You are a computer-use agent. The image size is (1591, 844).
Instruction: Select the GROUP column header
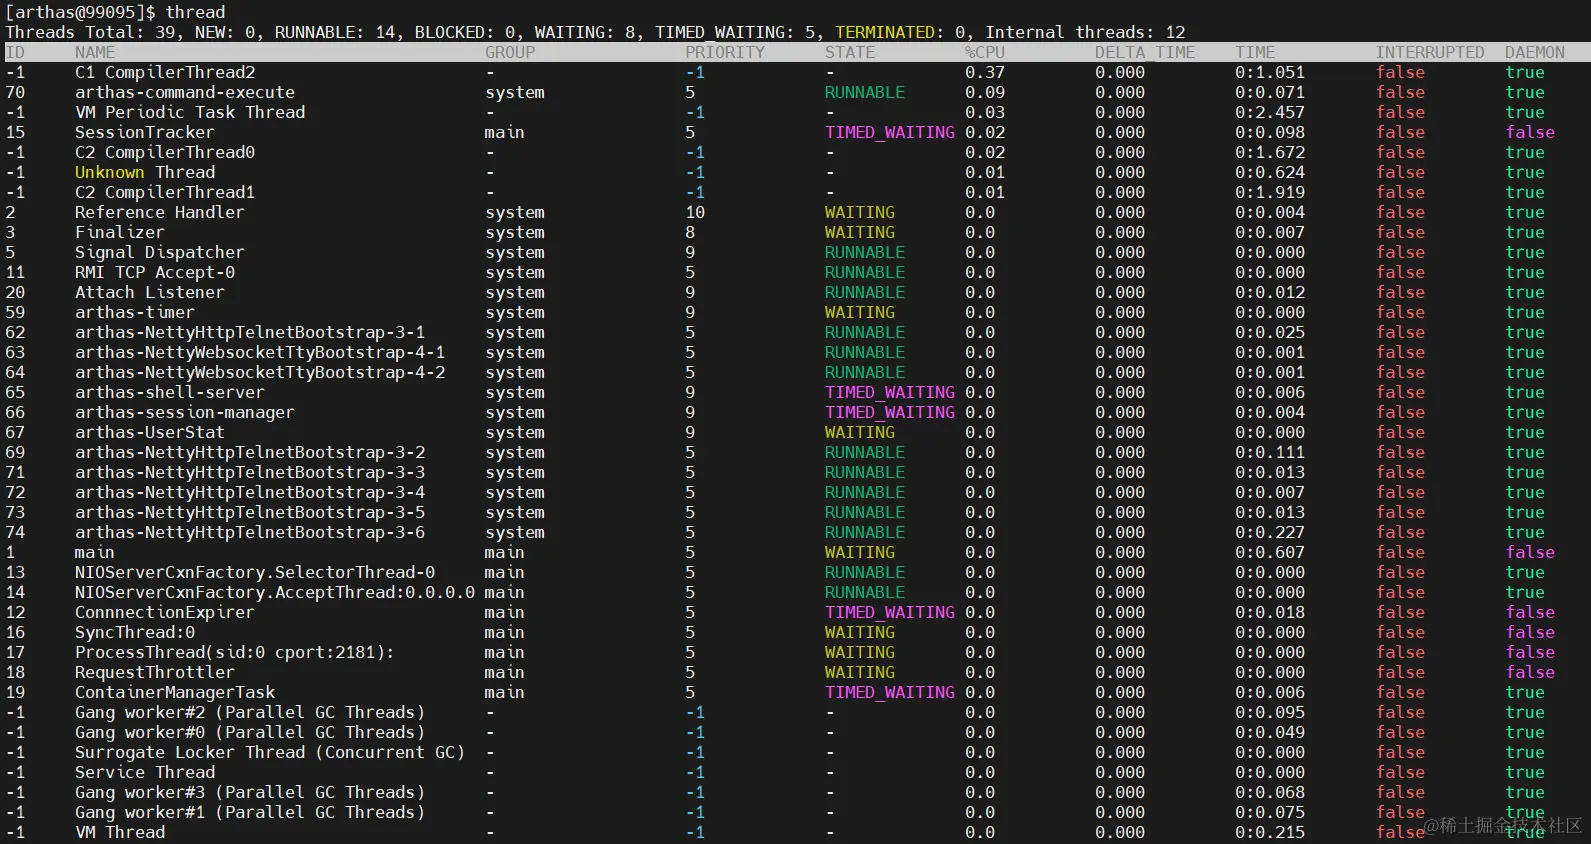[510, 52]
